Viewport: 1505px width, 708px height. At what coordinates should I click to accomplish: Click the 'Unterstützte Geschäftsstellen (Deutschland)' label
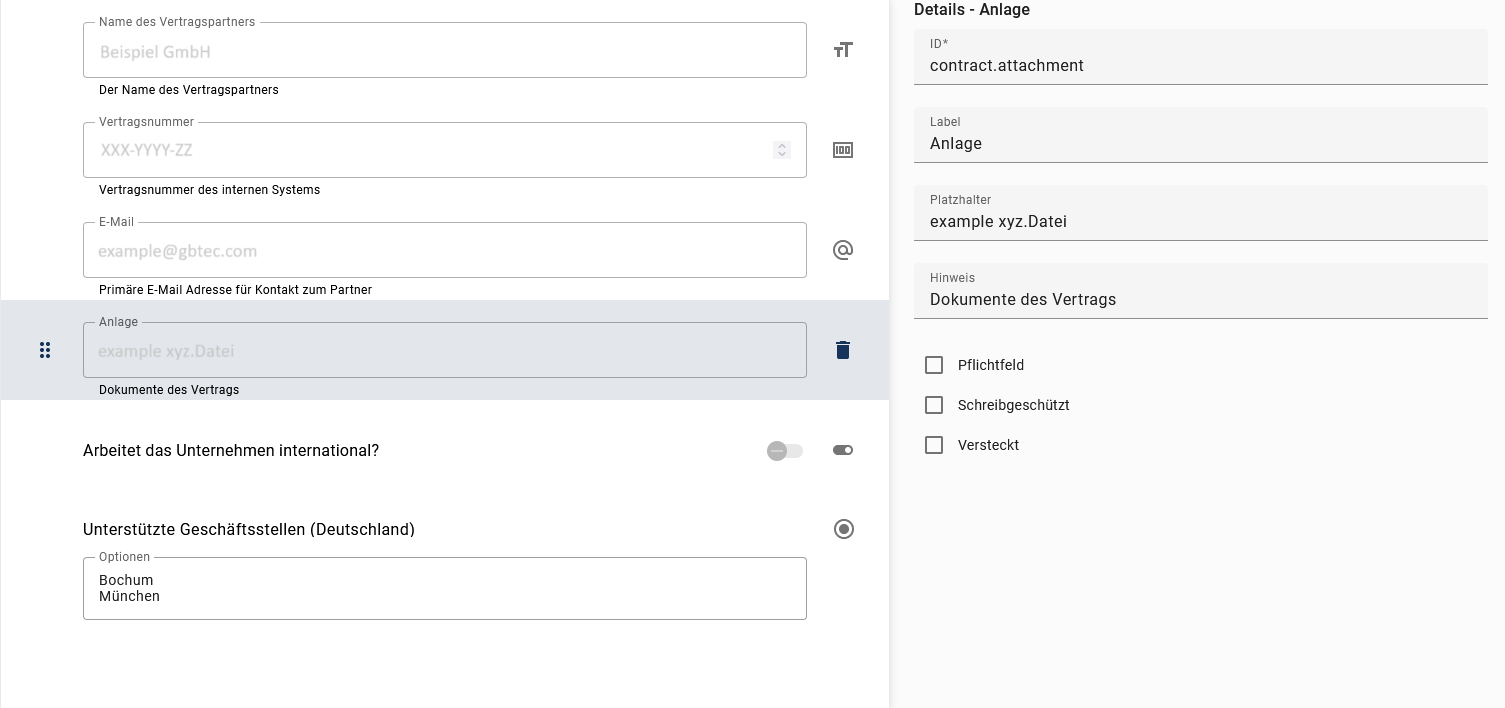[x=249, y=529]
